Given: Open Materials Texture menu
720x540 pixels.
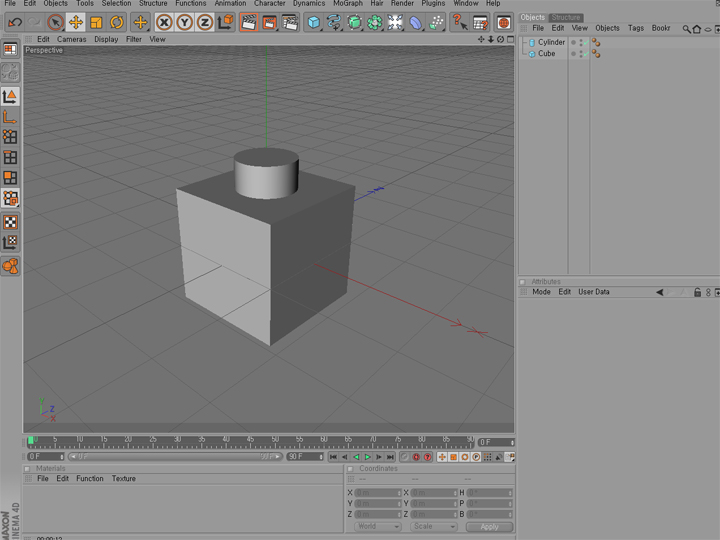Looking at the screenshot, I should coord(124,478).
